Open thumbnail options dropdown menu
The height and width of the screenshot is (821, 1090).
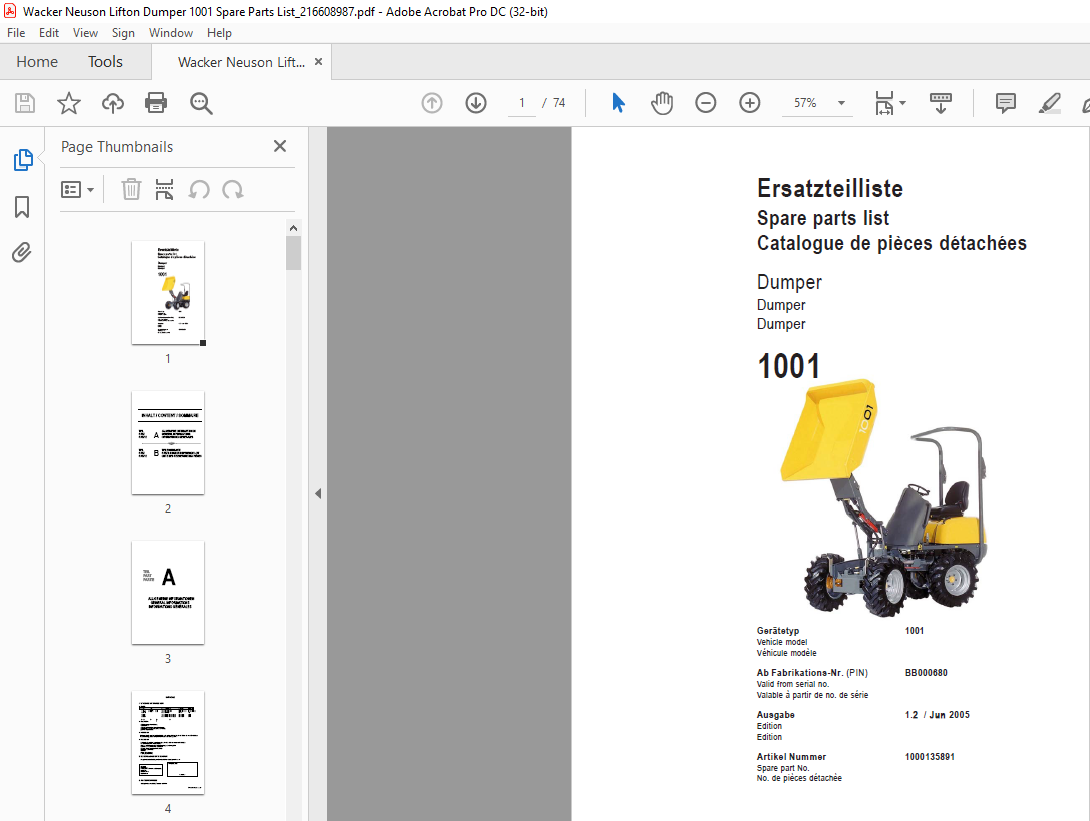(x=77, y=189)
